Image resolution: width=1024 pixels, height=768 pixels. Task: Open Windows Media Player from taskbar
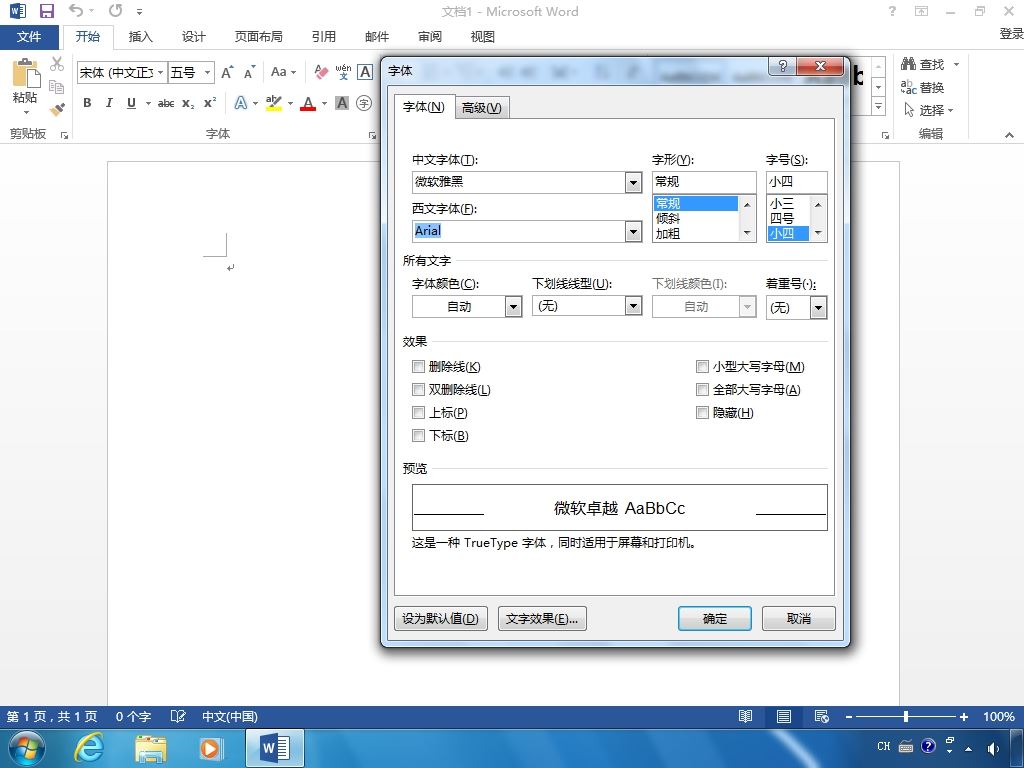pyautogui.click(x=211, y=748)
